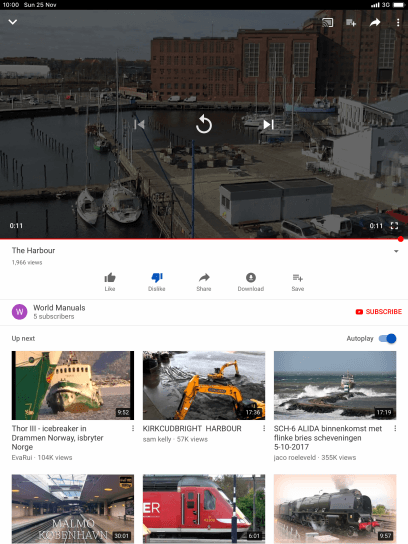408x544 pixels.
Task: Tap the Cast to device icon
Action: tap(328, 23)
